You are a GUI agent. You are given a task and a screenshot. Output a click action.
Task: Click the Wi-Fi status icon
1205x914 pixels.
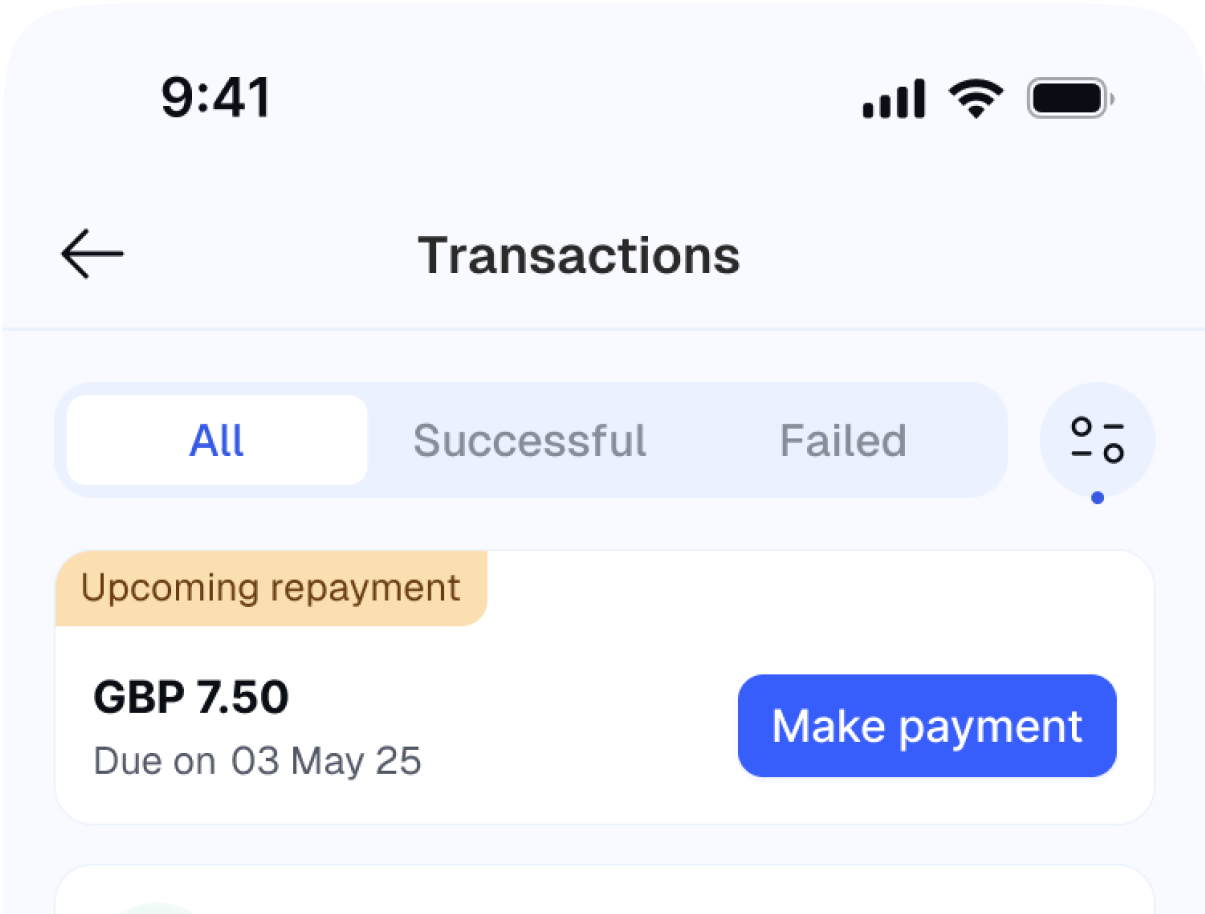[x=974, y=96]
